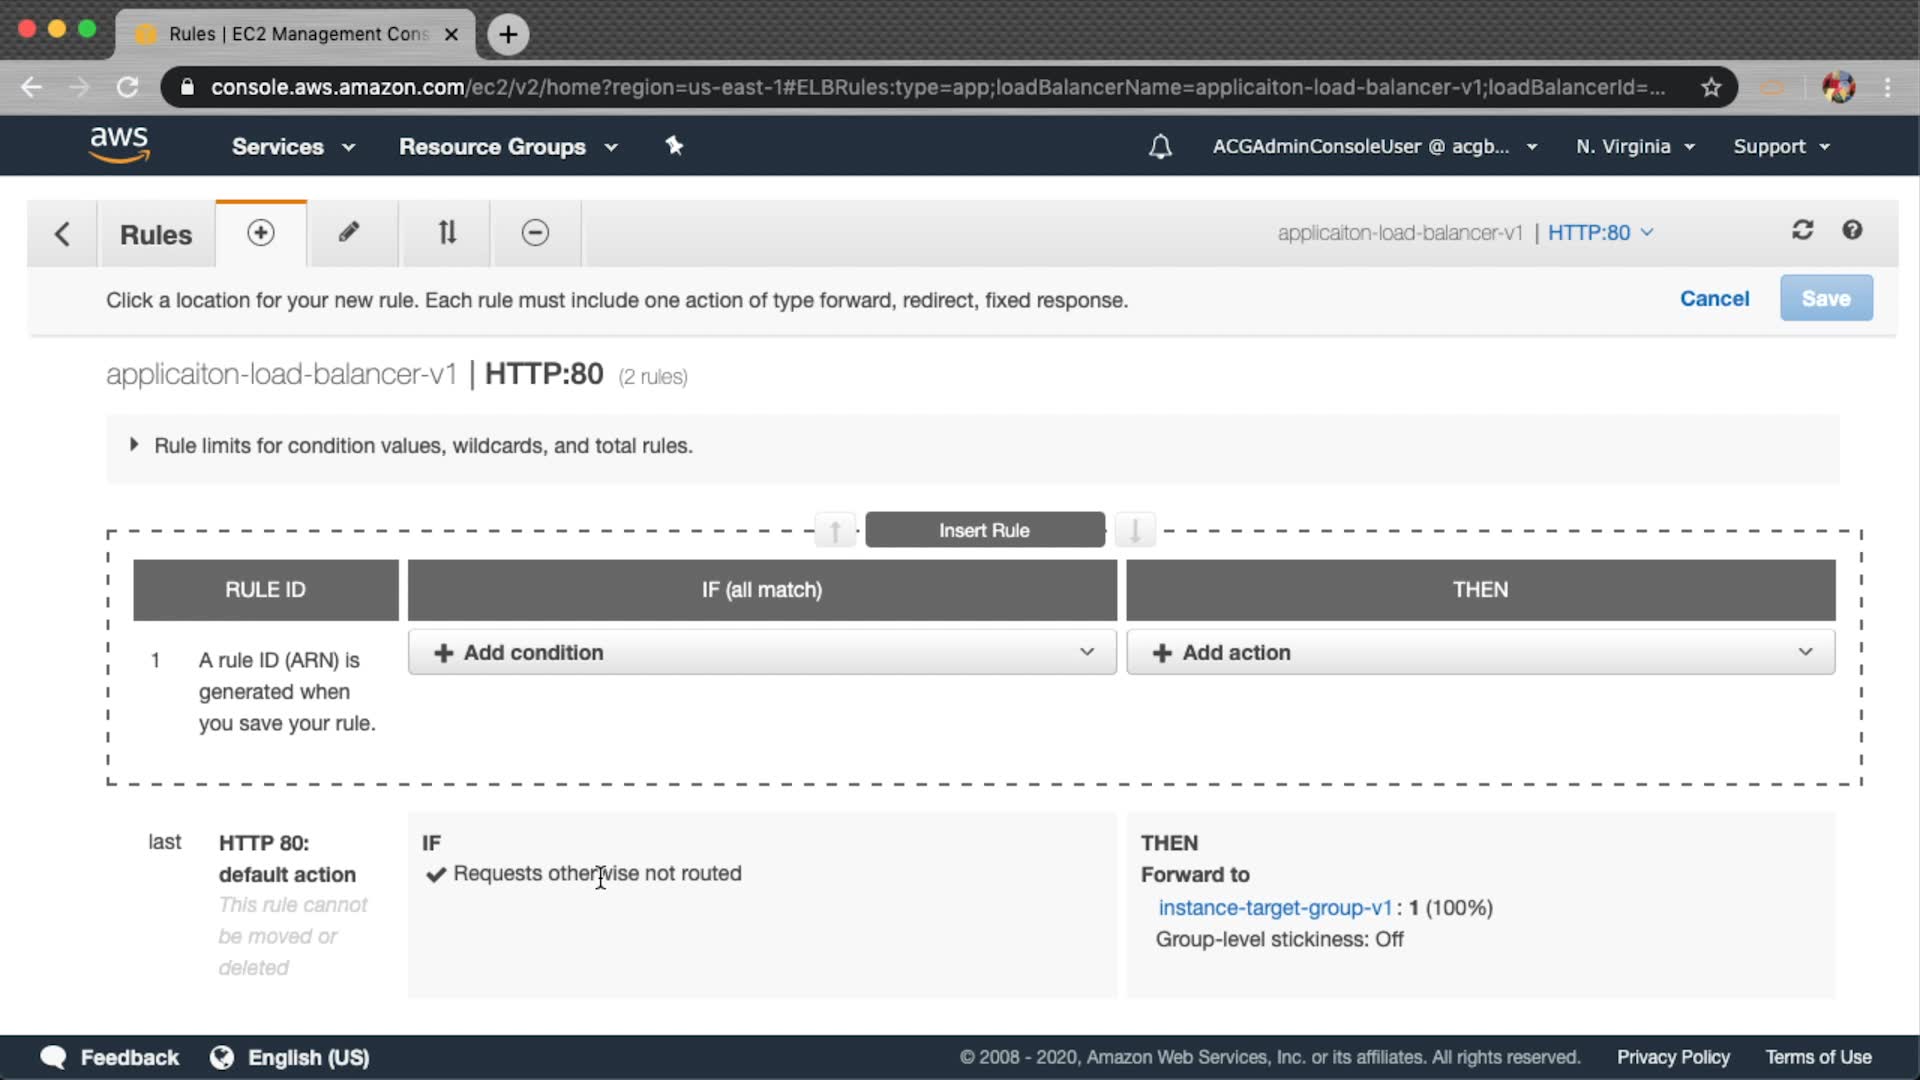The width and height of the screenshot is (1920, 1080).
Task: Click the Insert Rule button
Action: 984,530
